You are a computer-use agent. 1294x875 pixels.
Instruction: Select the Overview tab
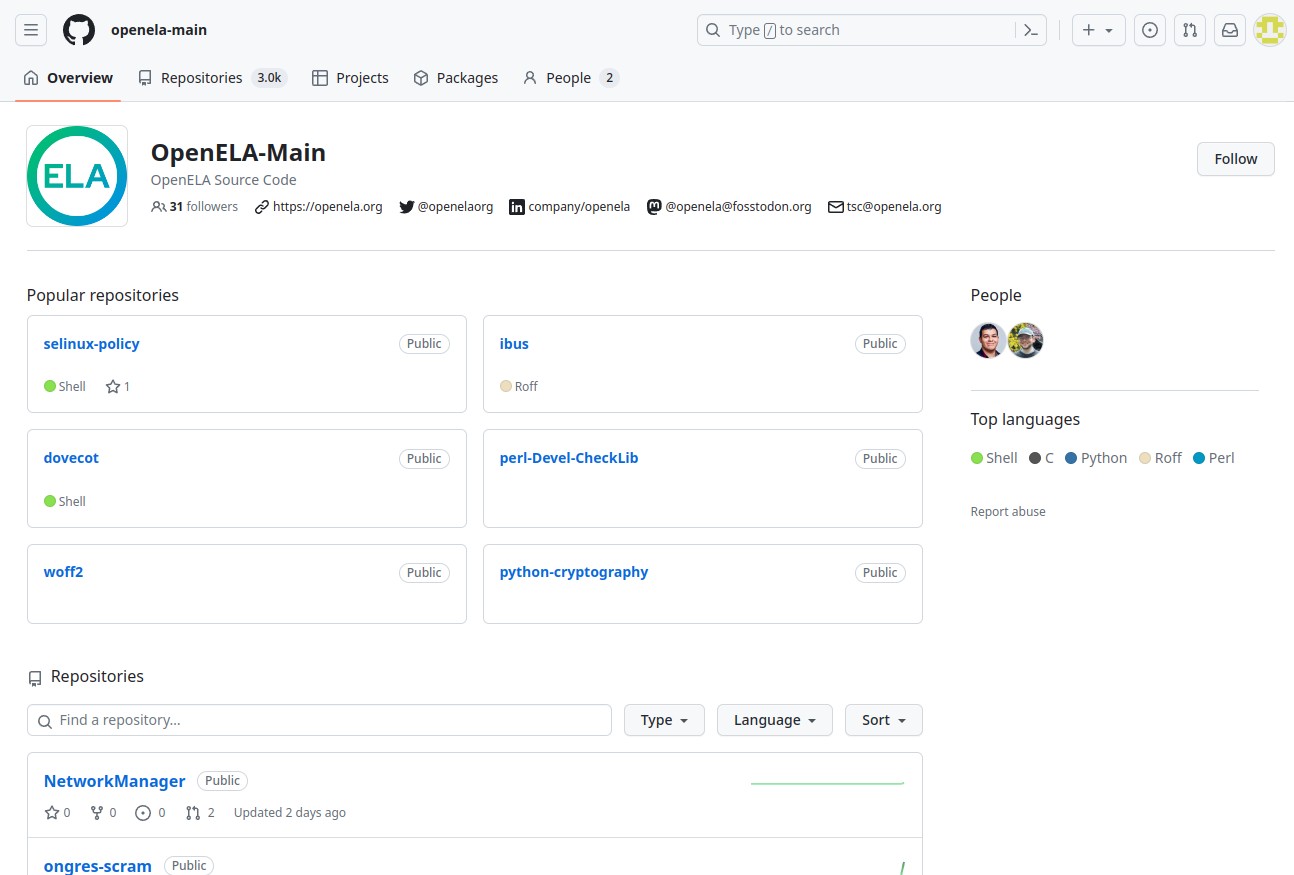(68, 78)
